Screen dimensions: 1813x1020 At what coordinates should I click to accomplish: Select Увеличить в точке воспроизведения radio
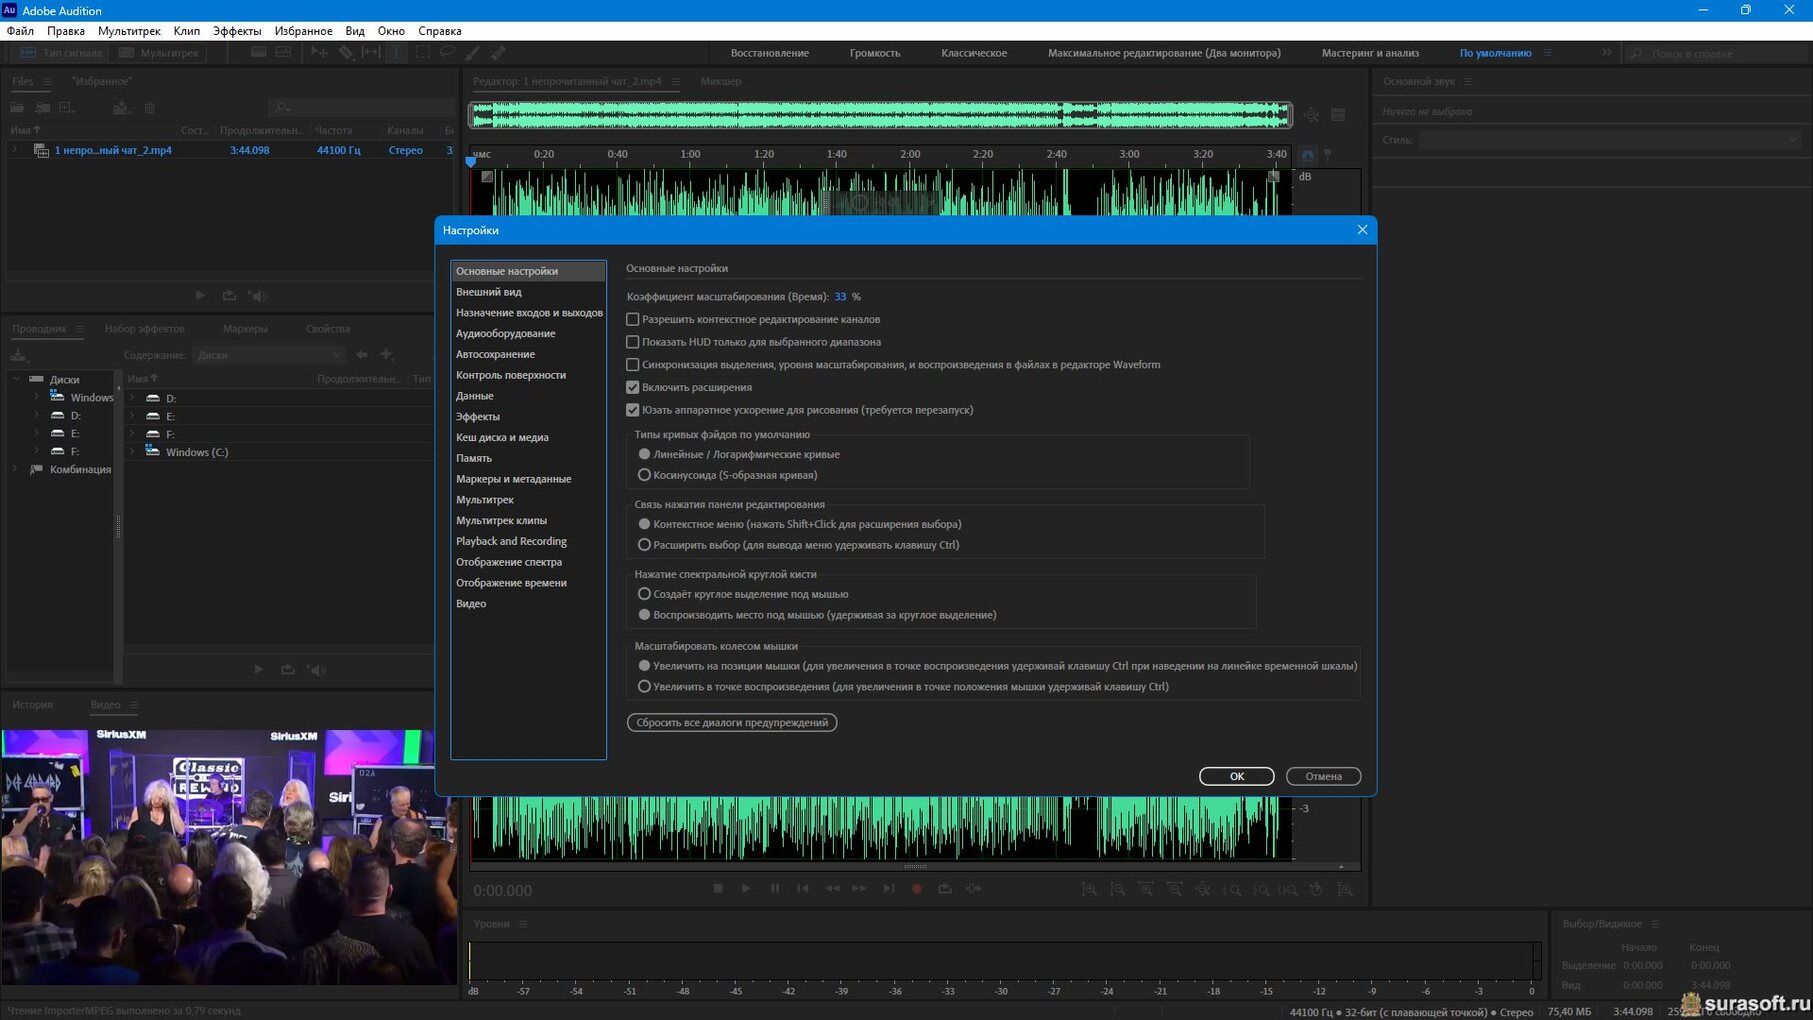click(644, 687)
